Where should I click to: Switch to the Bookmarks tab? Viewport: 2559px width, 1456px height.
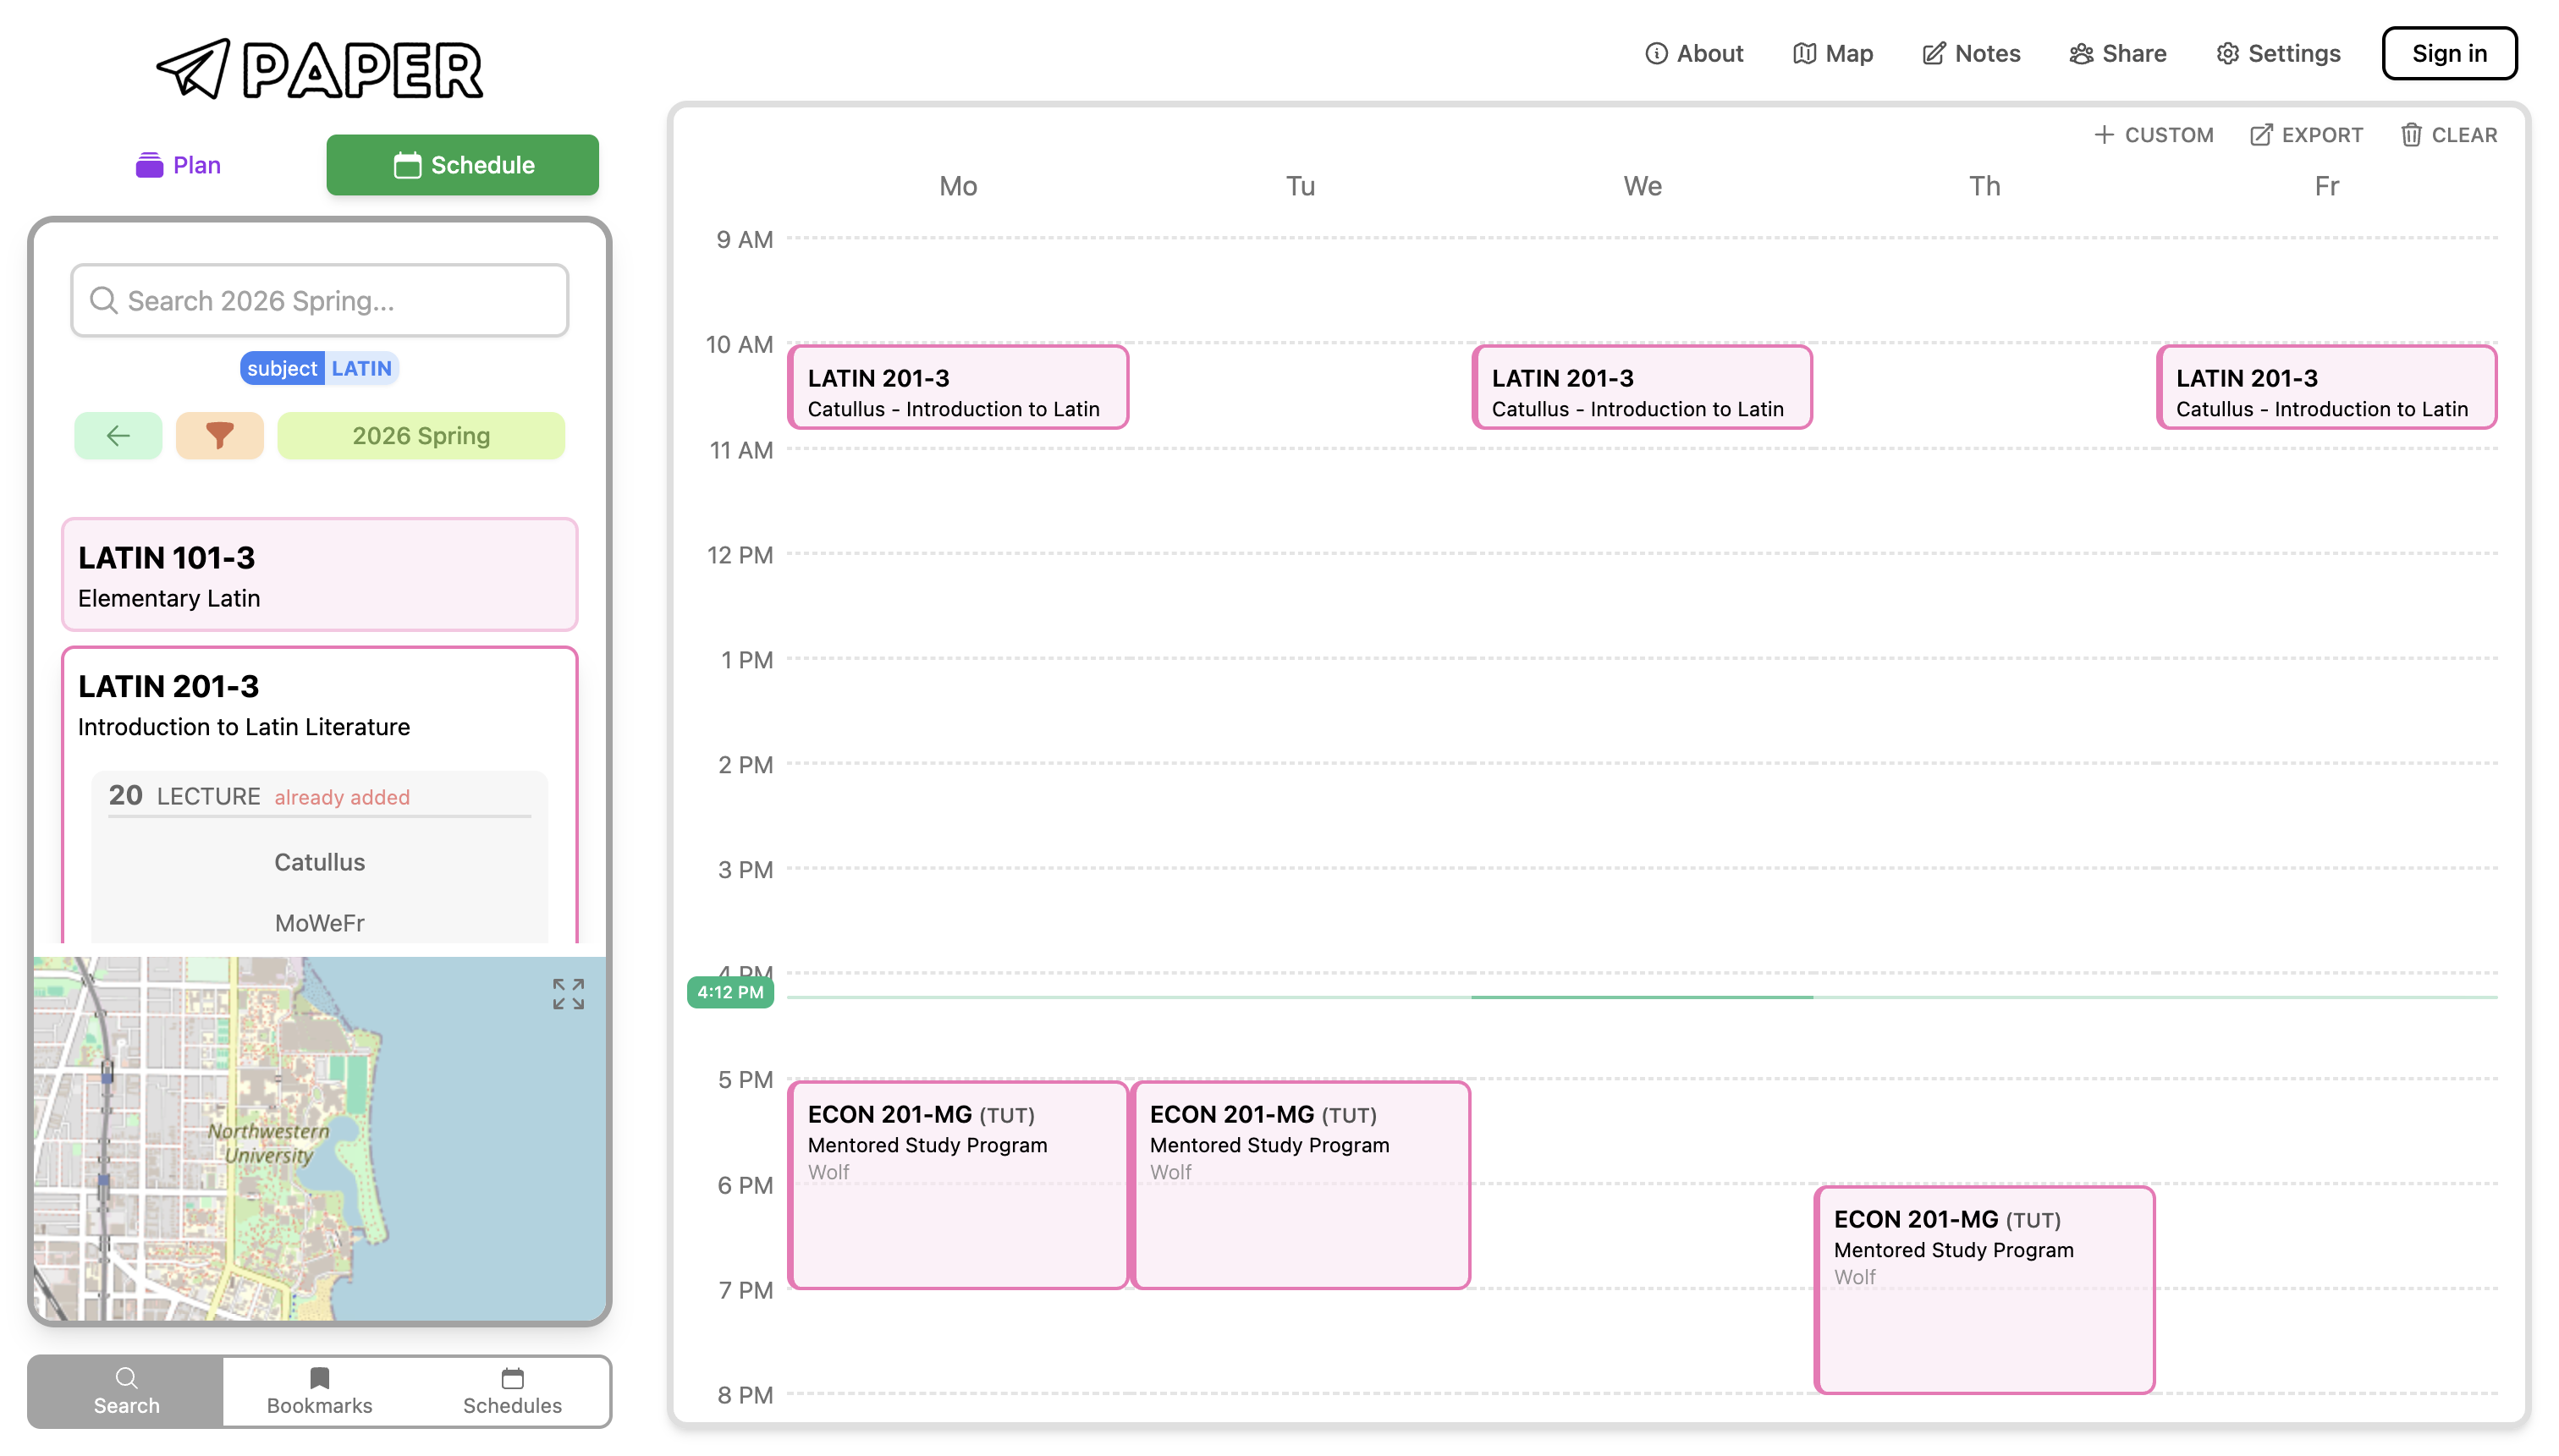point(318,1390)
